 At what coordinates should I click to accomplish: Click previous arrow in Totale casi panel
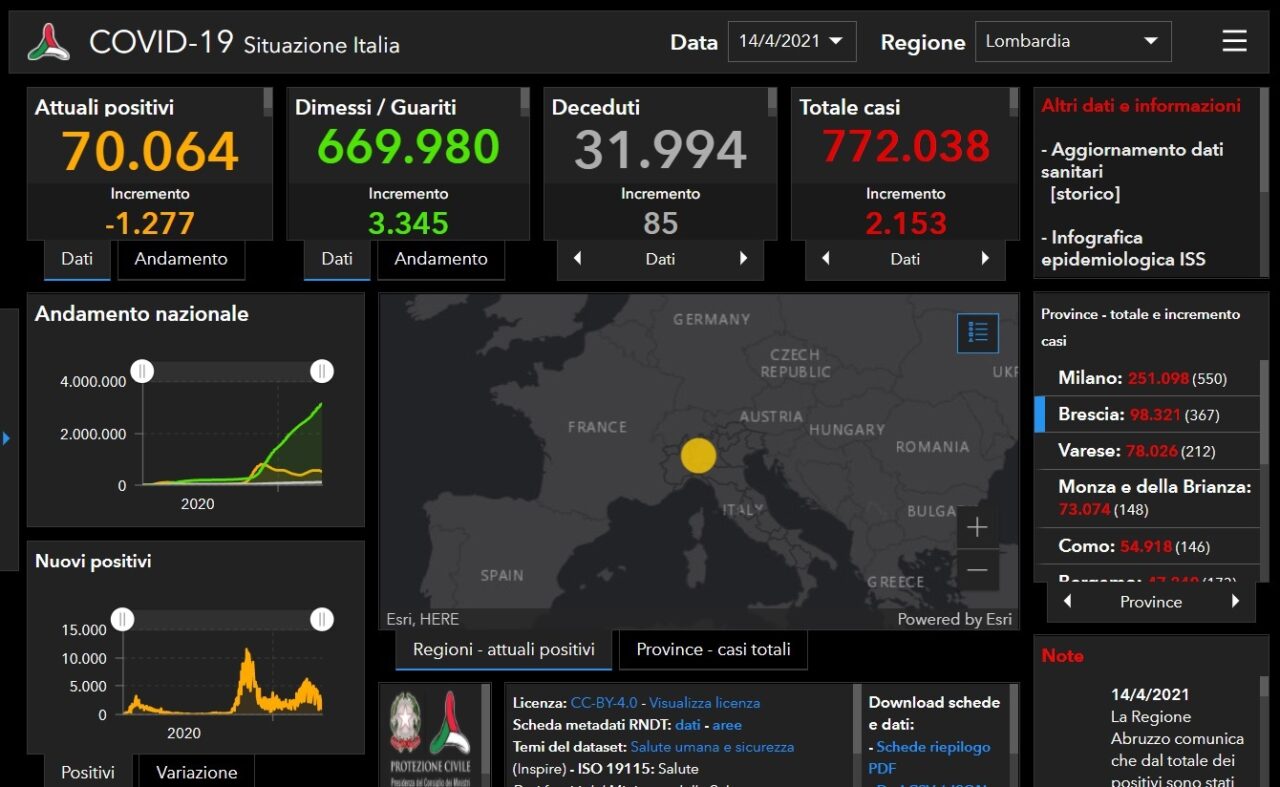(x=825, y=259)
